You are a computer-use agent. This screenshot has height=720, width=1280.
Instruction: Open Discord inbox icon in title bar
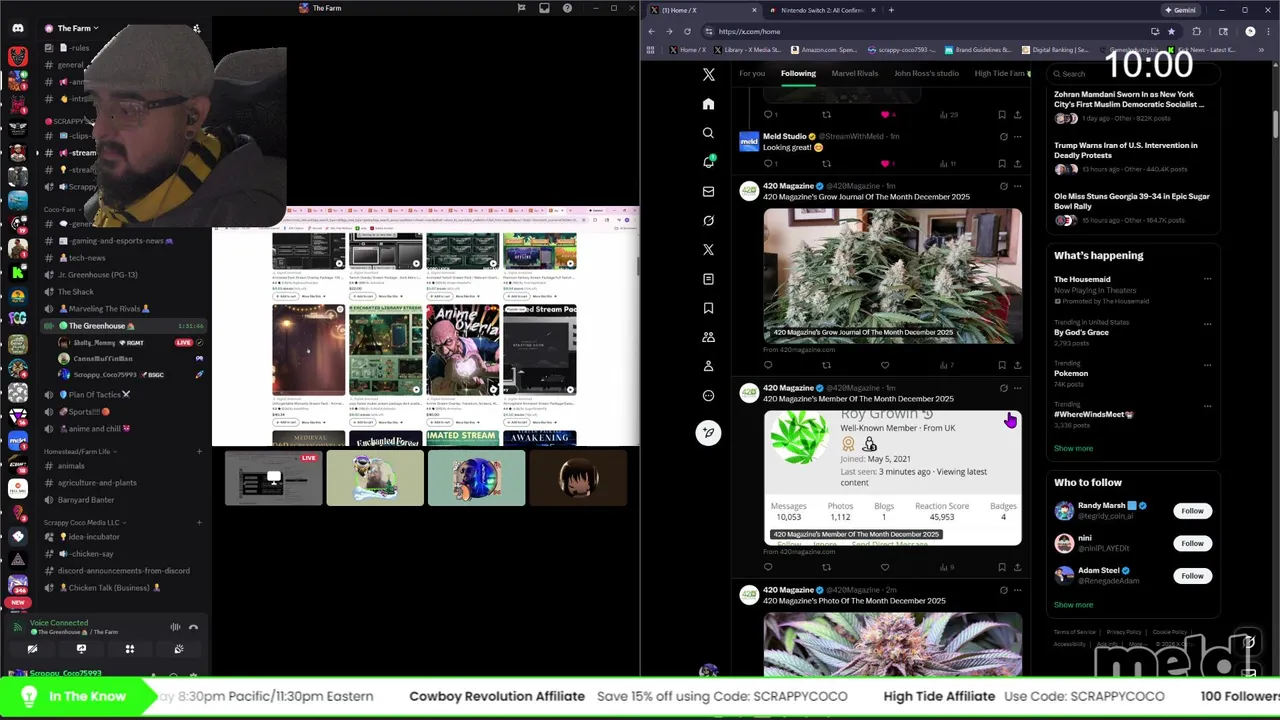click(544, 8)
